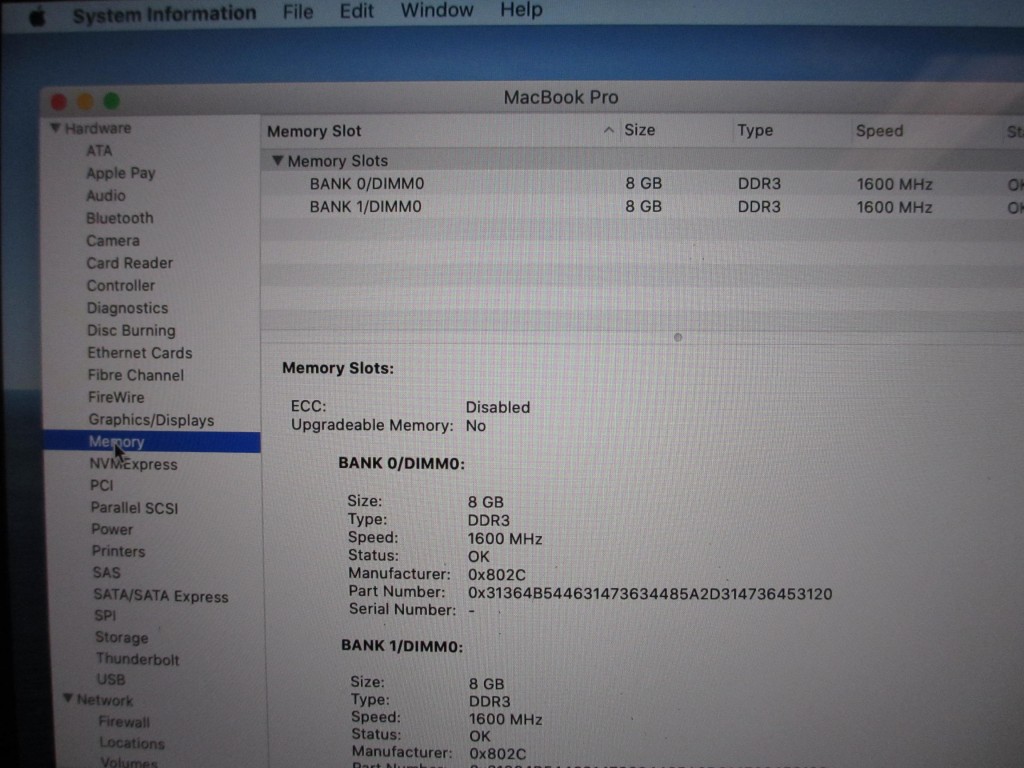Sort by the Speed column header
This screenshot has width=1024, height=768.
[x=879, y=131]
